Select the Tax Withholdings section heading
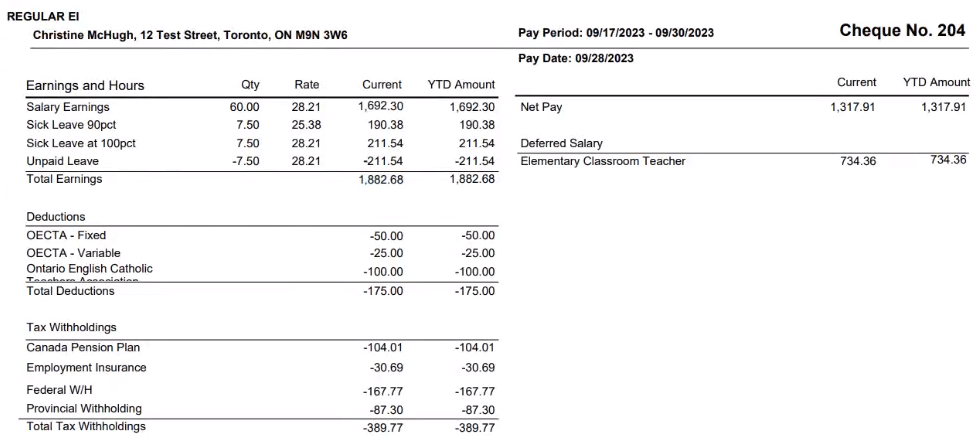 72,327
